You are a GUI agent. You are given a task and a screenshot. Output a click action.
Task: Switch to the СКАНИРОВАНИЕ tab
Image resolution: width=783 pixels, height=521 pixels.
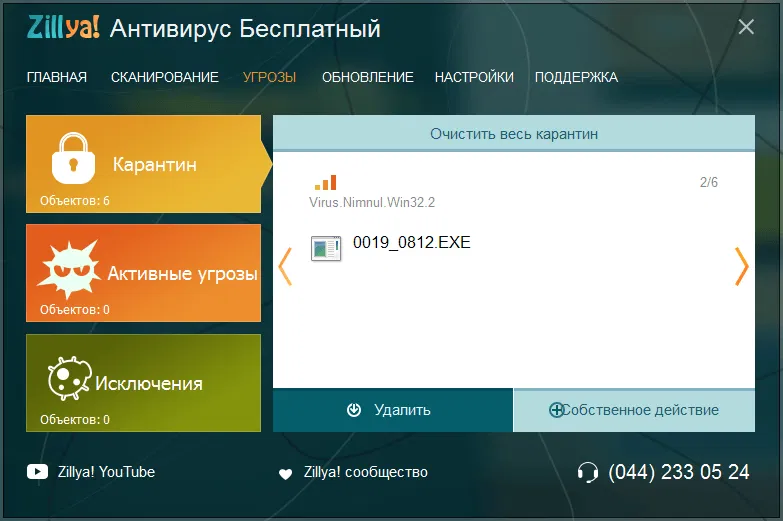[x=165, y=77]
